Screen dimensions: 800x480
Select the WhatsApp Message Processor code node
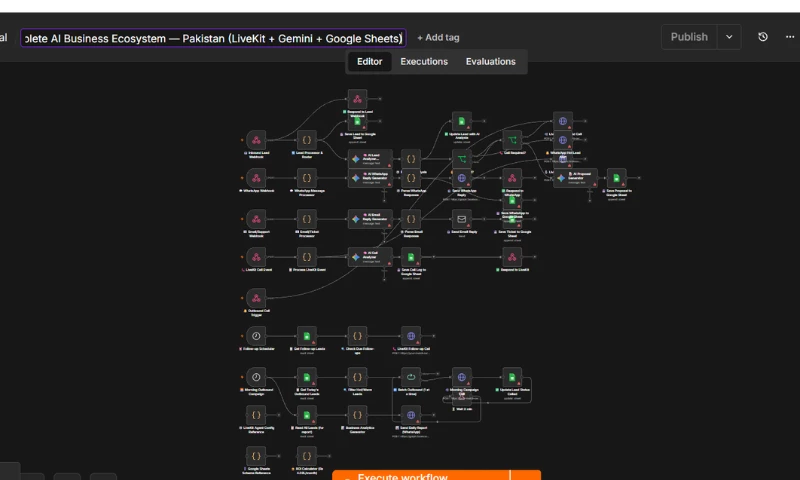(x=307, y=178)
